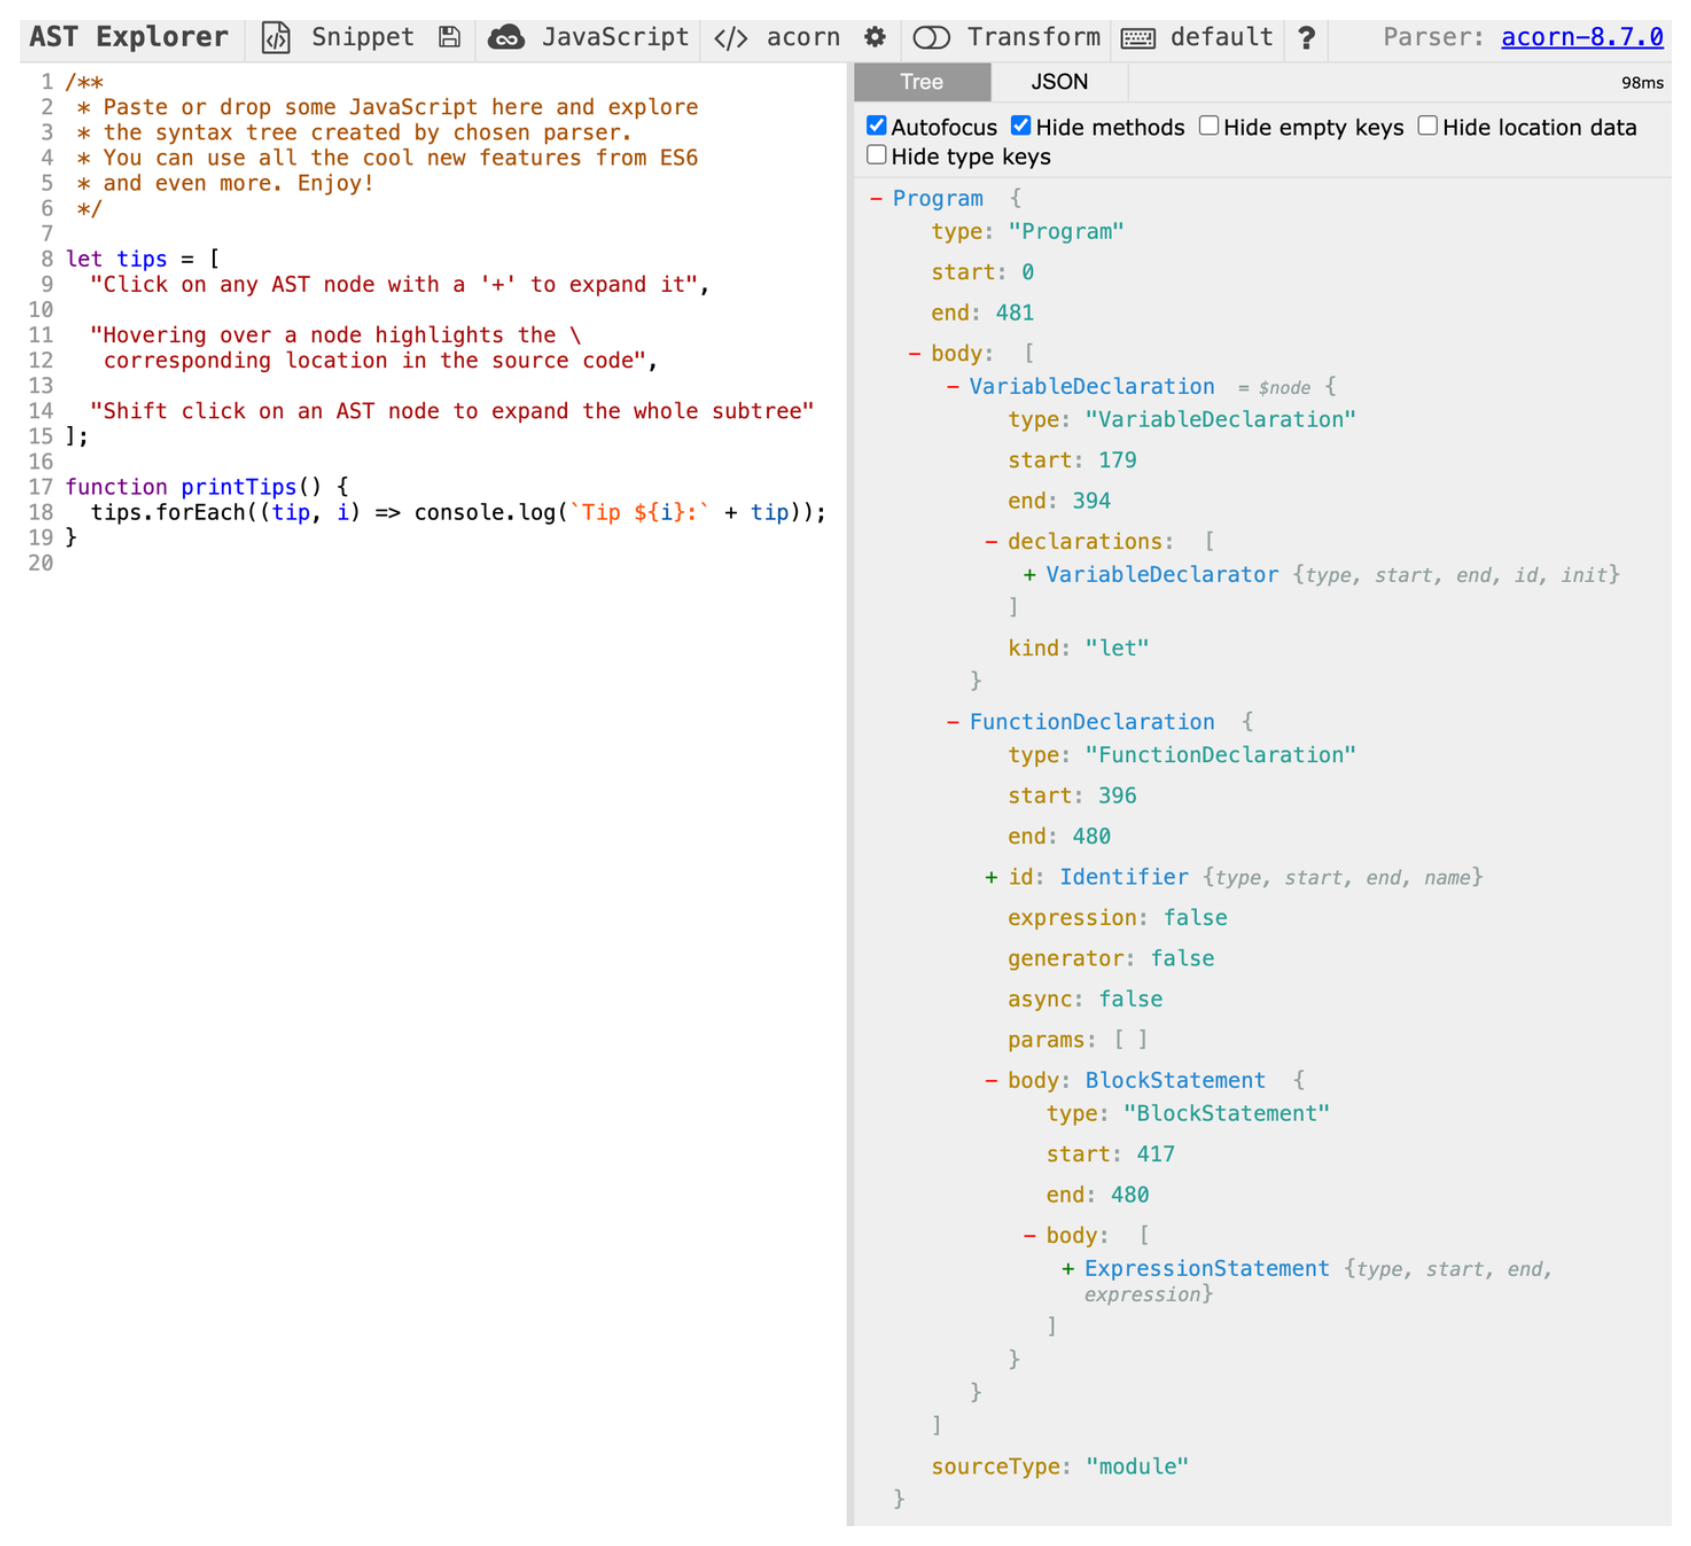The height and width of the screenshot is (1546, 1691).
Task: Uncheck the Autofocus checkbox
Action: click(876, 126)
